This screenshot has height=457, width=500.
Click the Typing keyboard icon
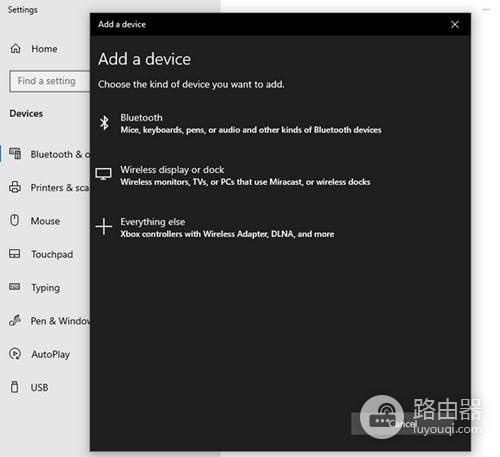pos(15,287)
